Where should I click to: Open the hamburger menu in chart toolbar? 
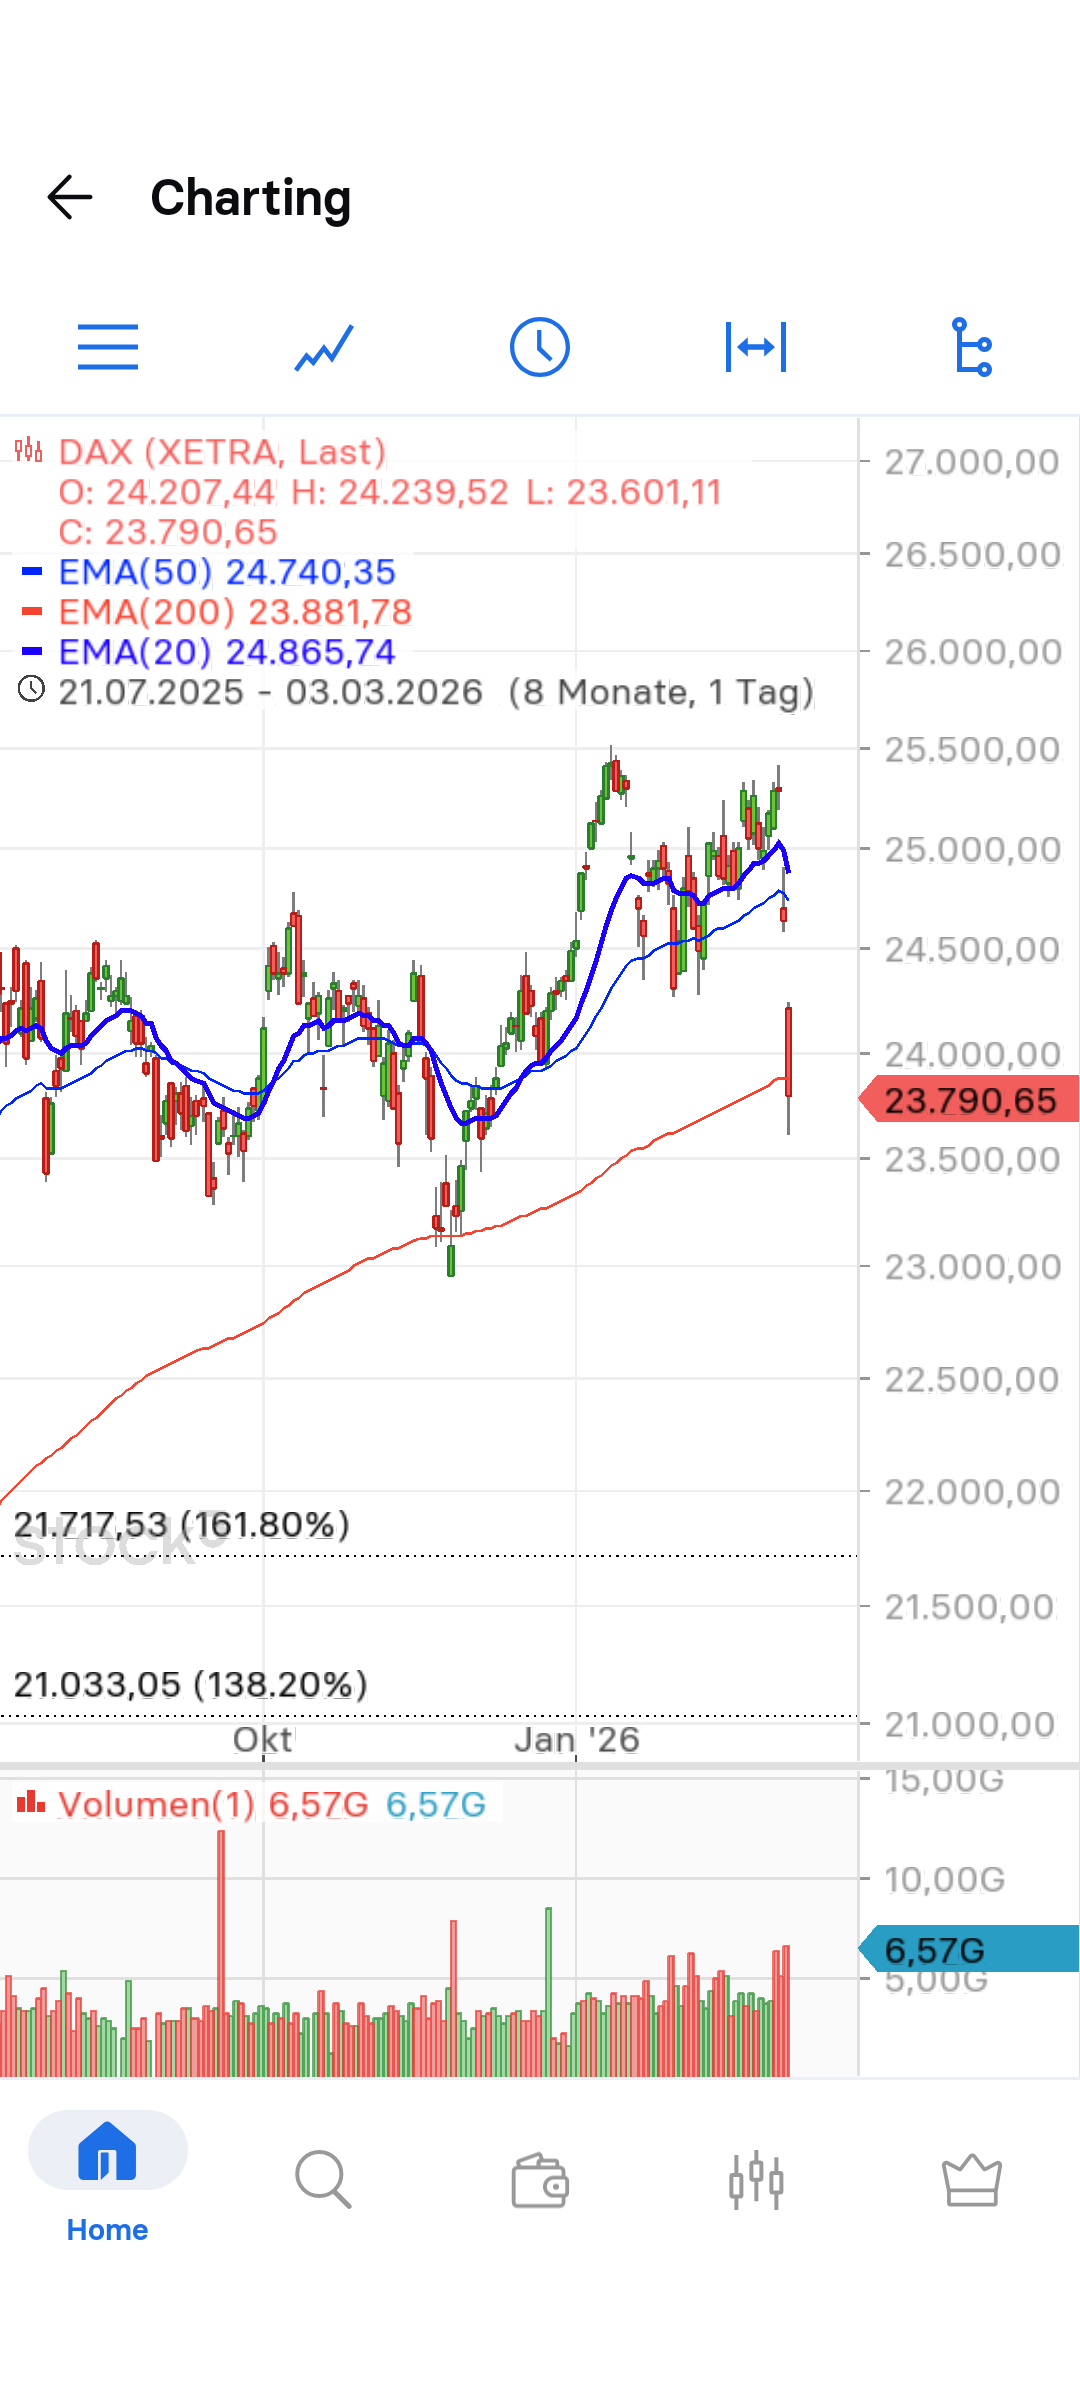tap(108, 347)
